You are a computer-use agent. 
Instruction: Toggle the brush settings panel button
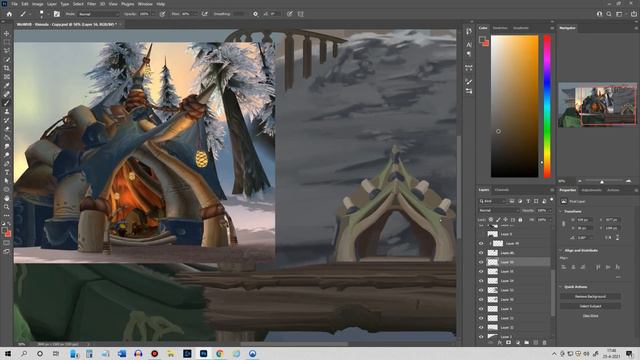pyautogui.click(x=57, y=14)
